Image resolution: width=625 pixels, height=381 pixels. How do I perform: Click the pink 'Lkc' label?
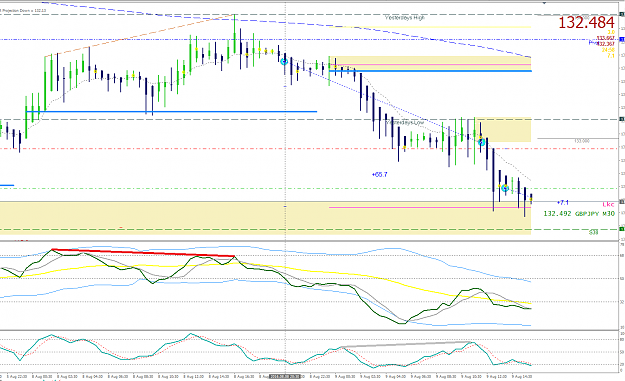608,204
